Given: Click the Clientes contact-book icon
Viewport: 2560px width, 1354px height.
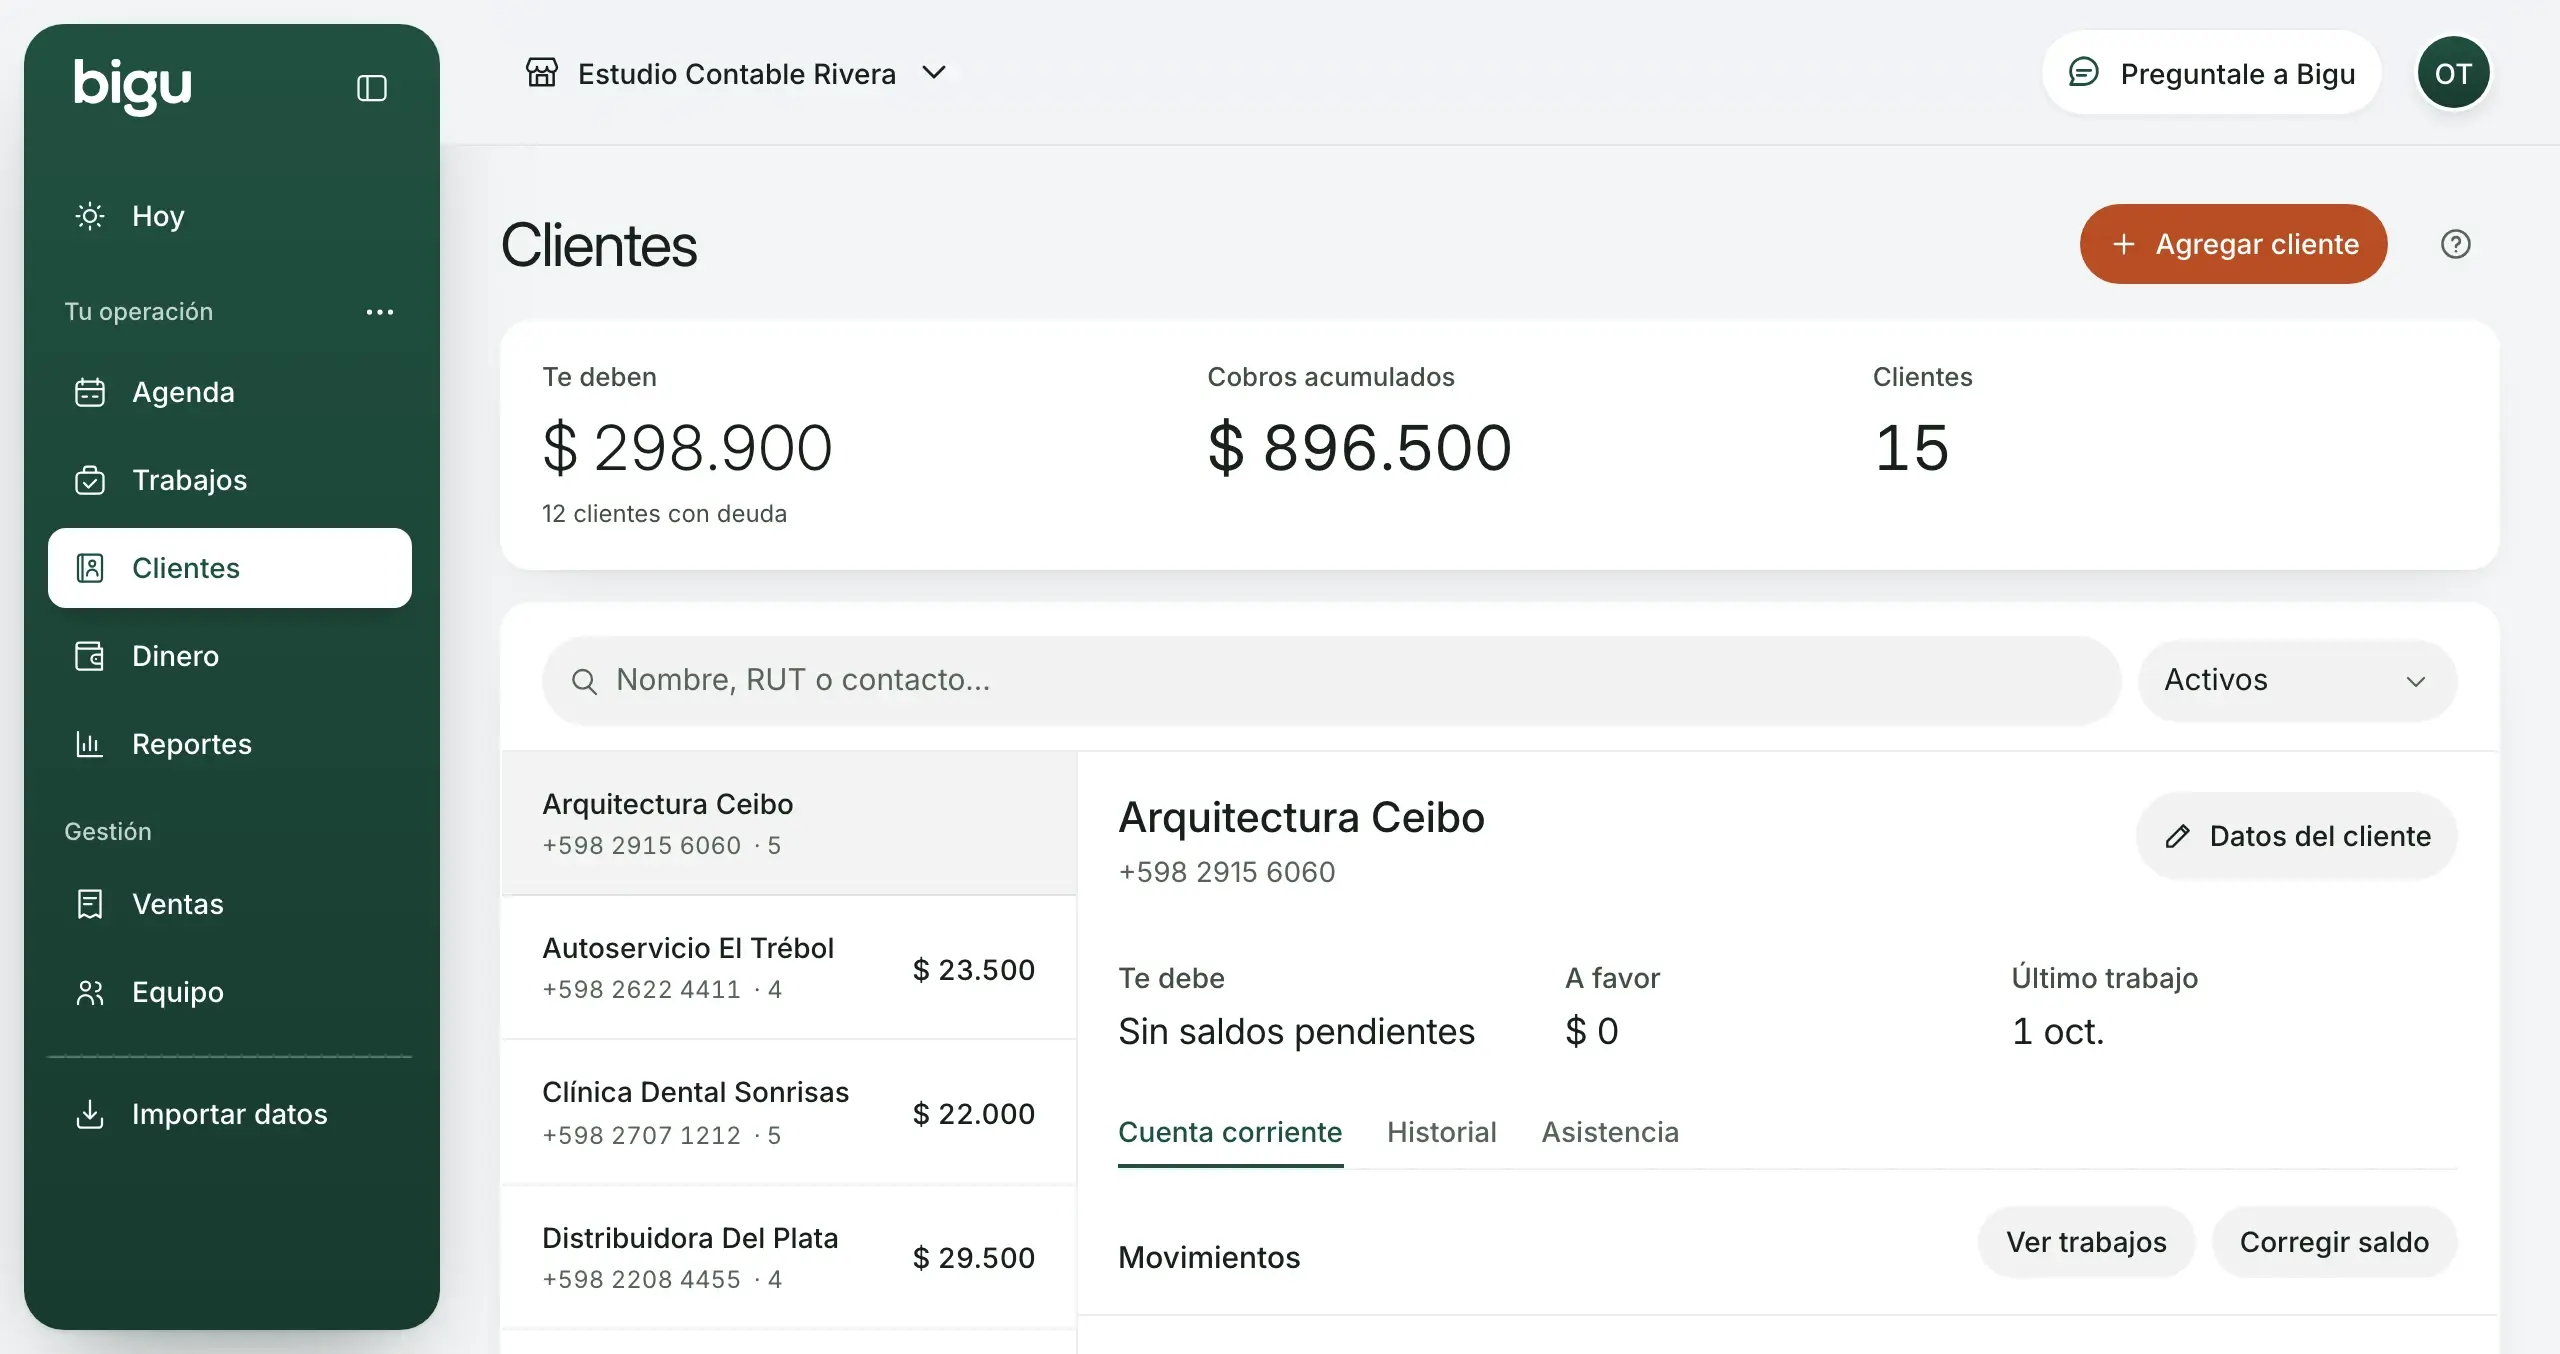Looking at the screenshot, I should pyautogui.click(x=90, y=568).
